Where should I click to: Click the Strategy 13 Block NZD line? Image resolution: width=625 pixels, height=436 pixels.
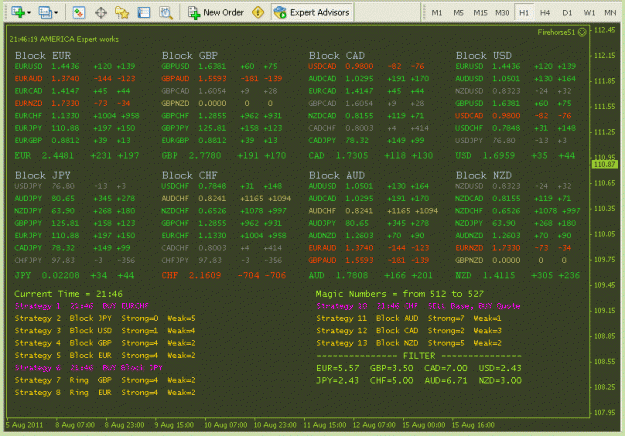pos(409,343)
